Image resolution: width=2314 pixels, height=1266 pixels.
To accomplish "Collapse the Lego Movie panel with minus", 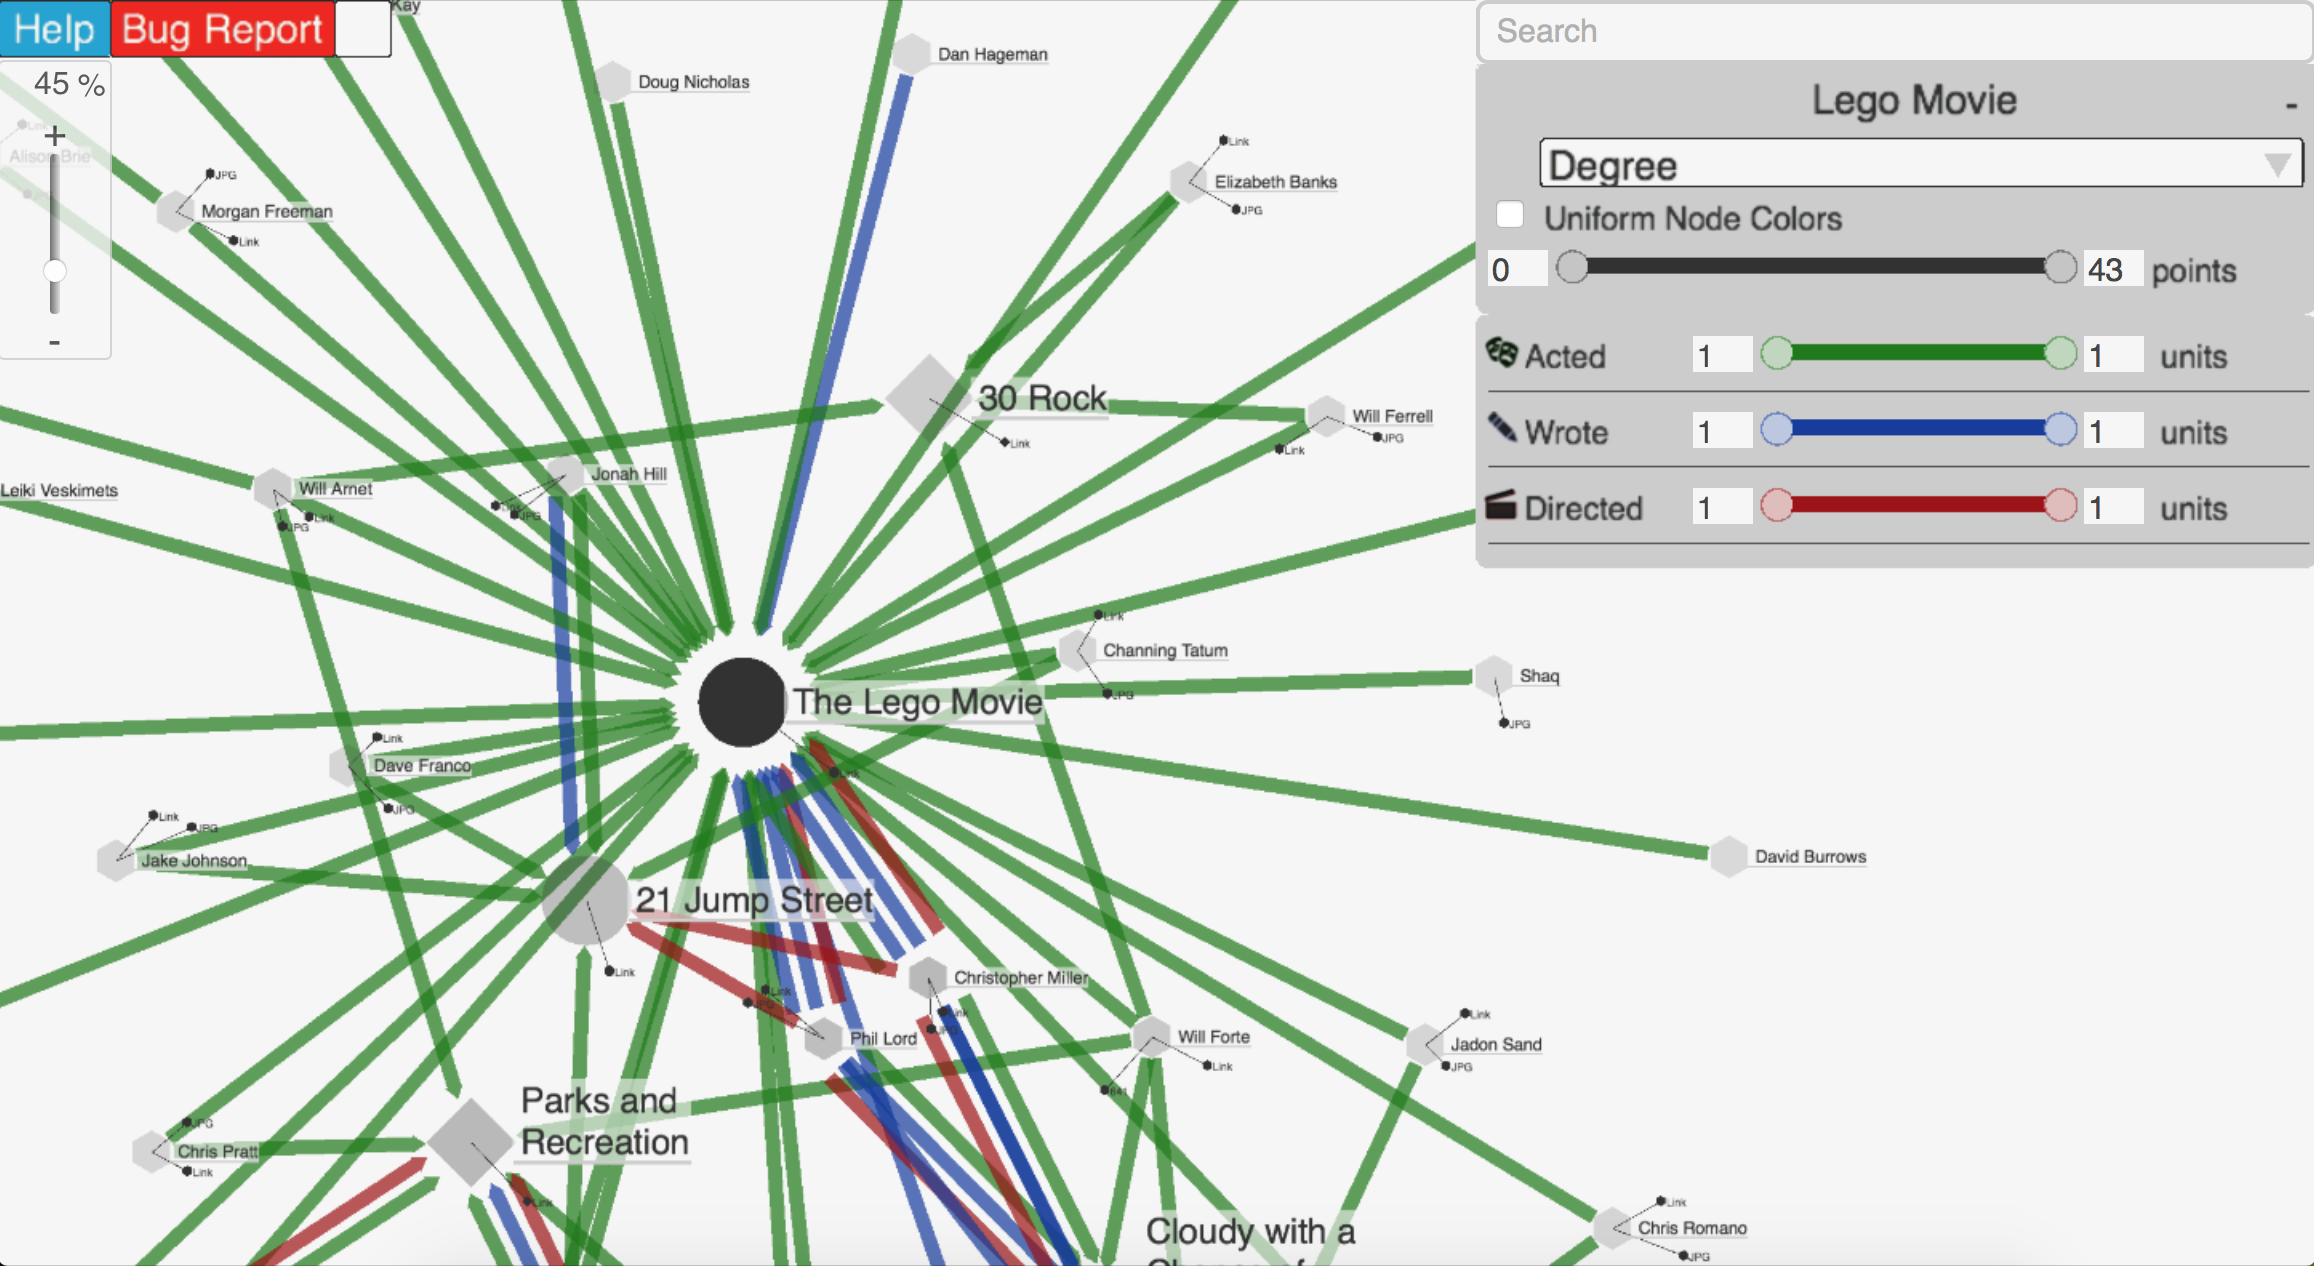I will click(2291, 105).
